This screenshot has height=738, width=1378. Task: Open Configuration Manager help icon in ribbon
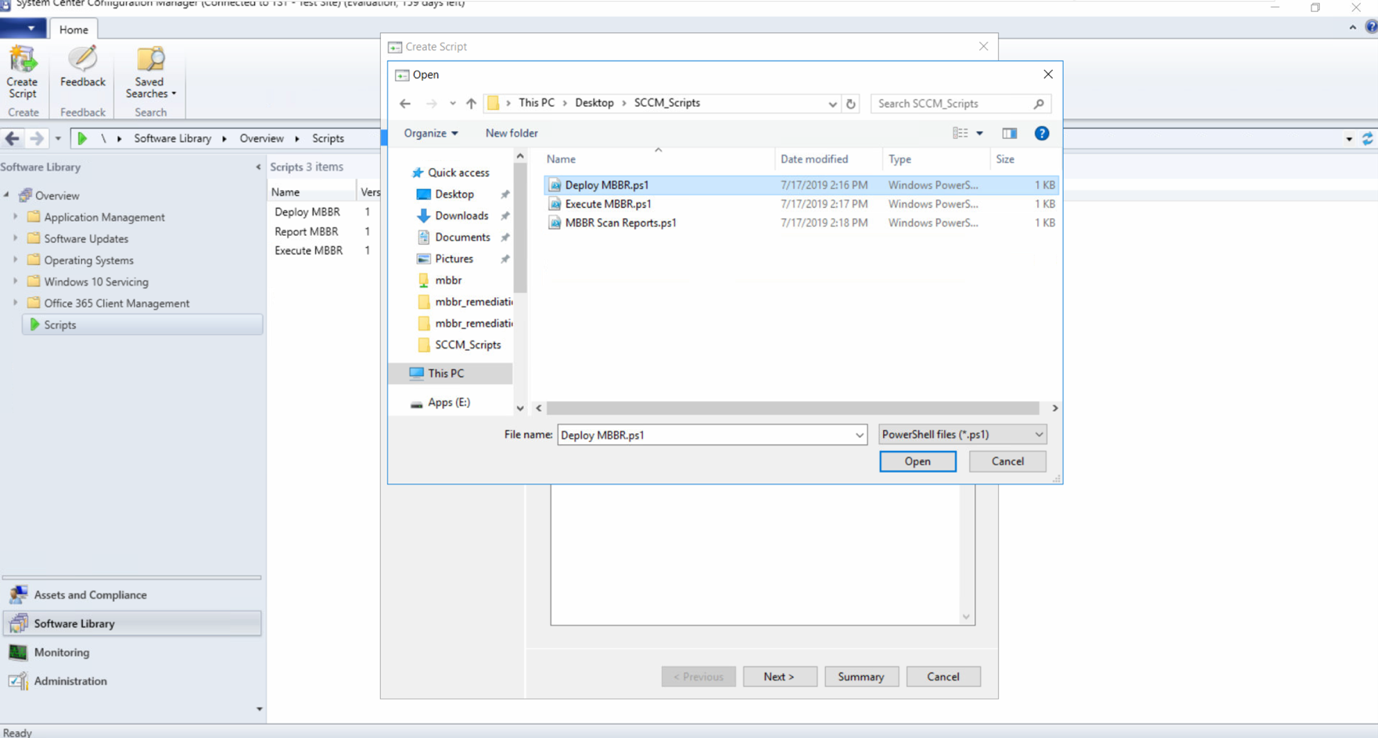(1371, 28)
